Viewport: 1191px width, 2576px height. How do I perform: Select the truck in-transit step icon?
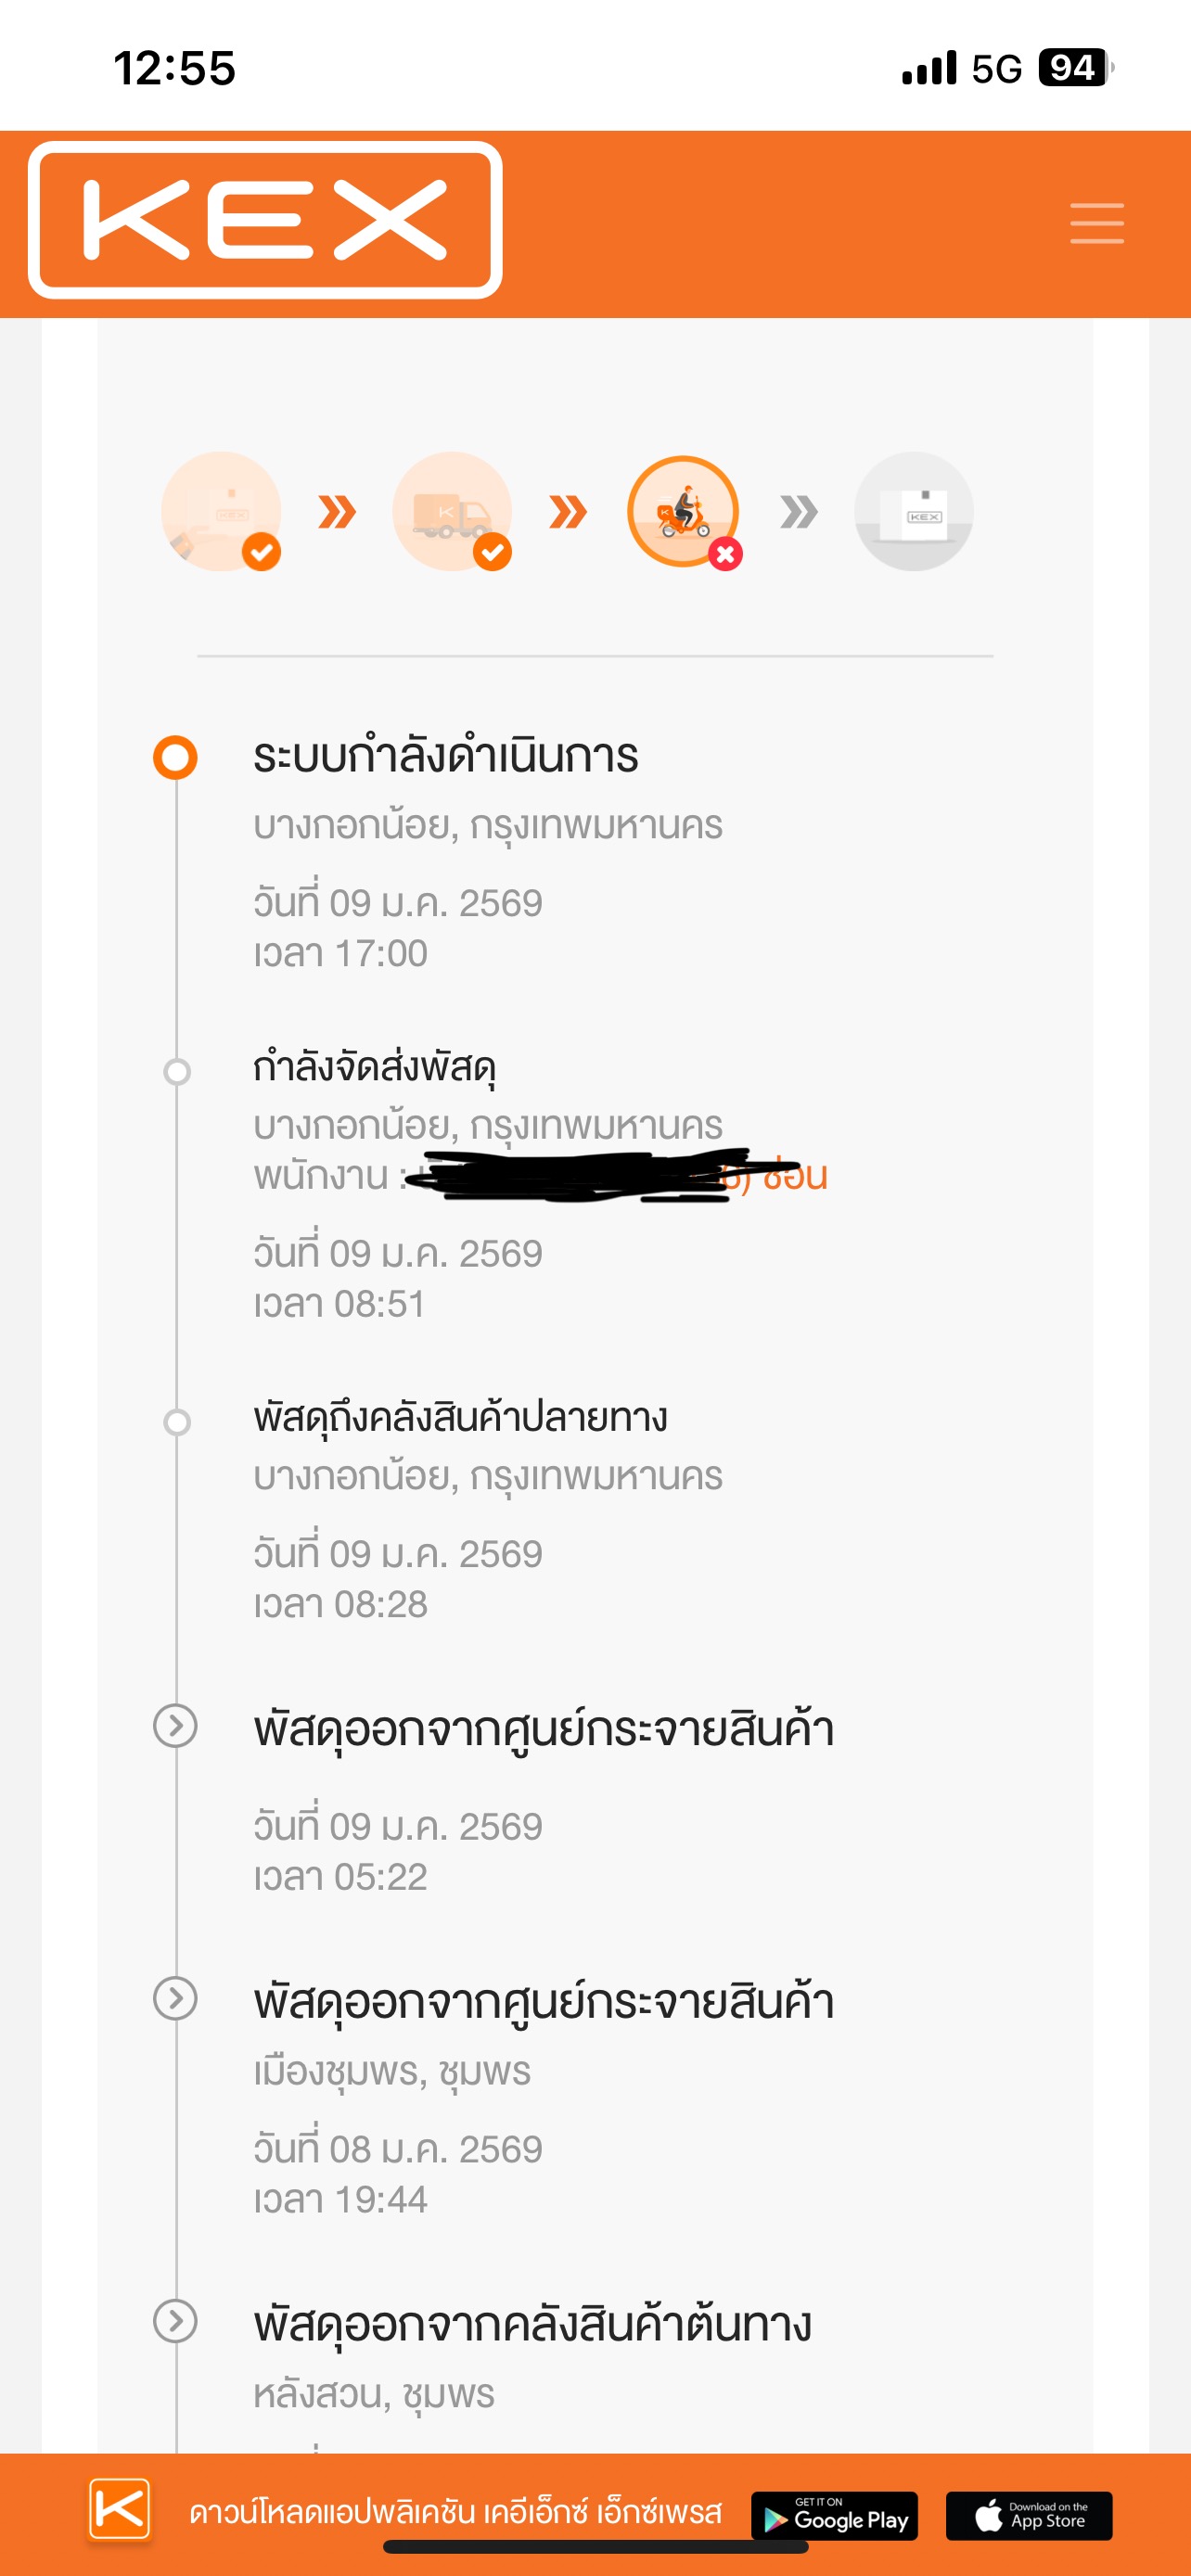pyautogui.click(x=452, y=511)
